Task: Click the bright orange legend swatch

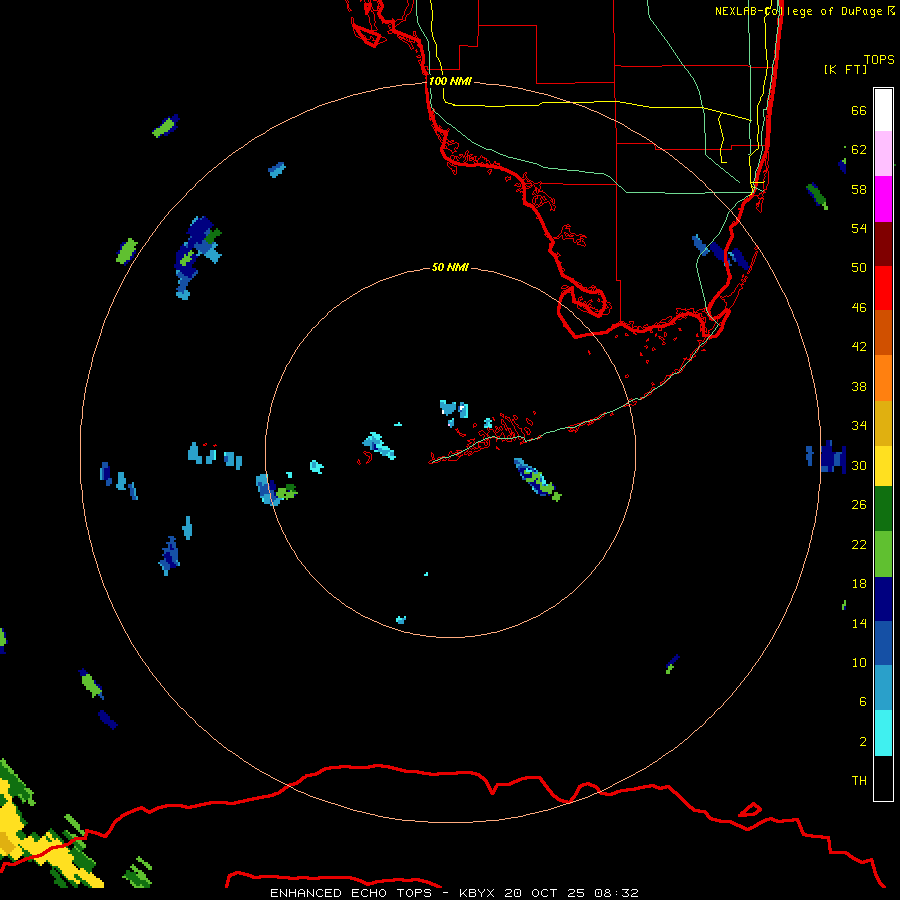Action: tap(883, 378)
